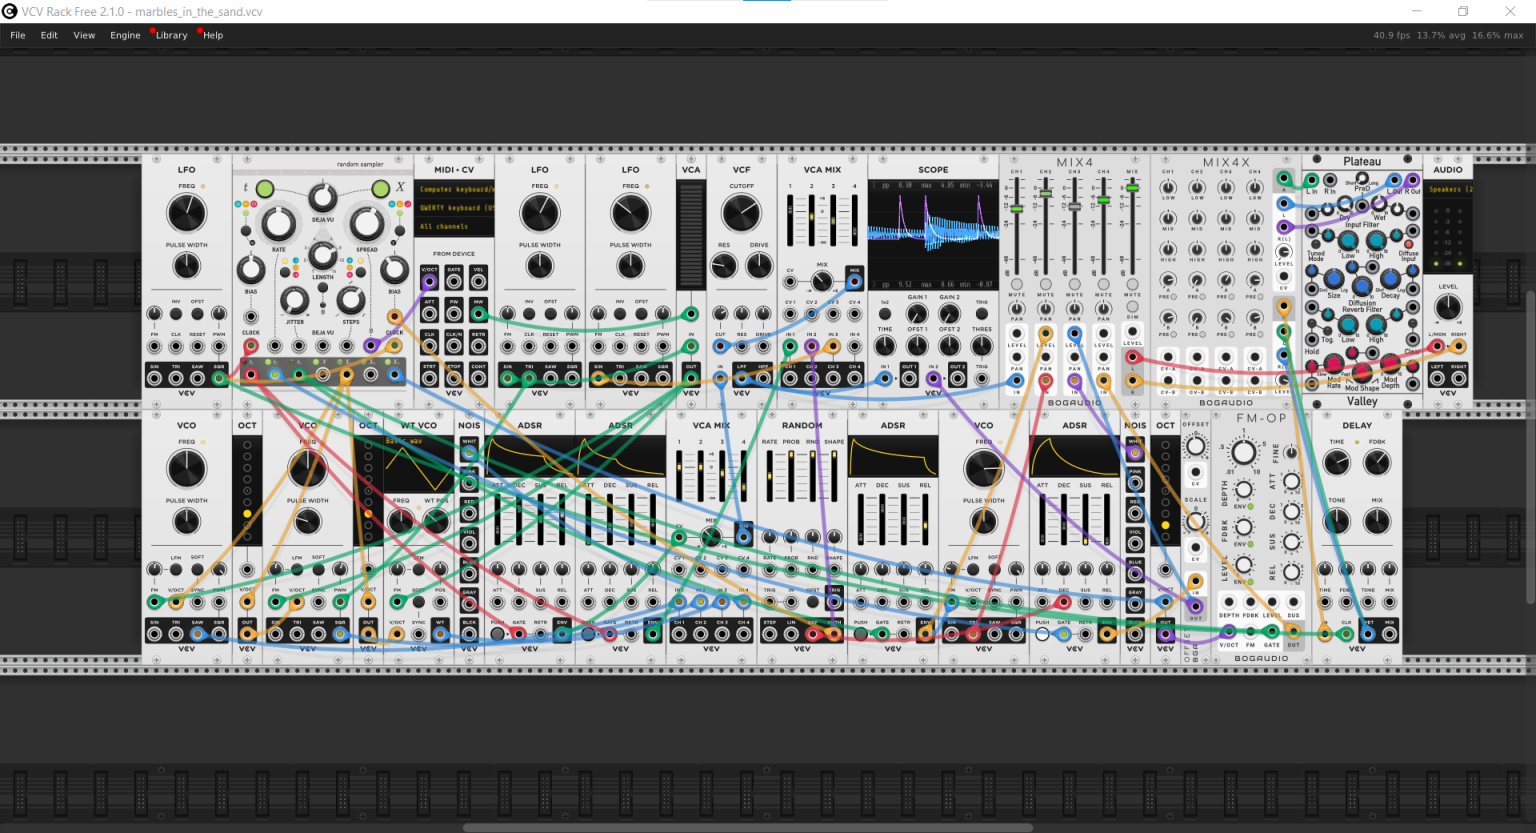Viewport: 1536px width, 833px height.
Task: Click the Plateau Size knob
Action: click(x=1334, y=280)
